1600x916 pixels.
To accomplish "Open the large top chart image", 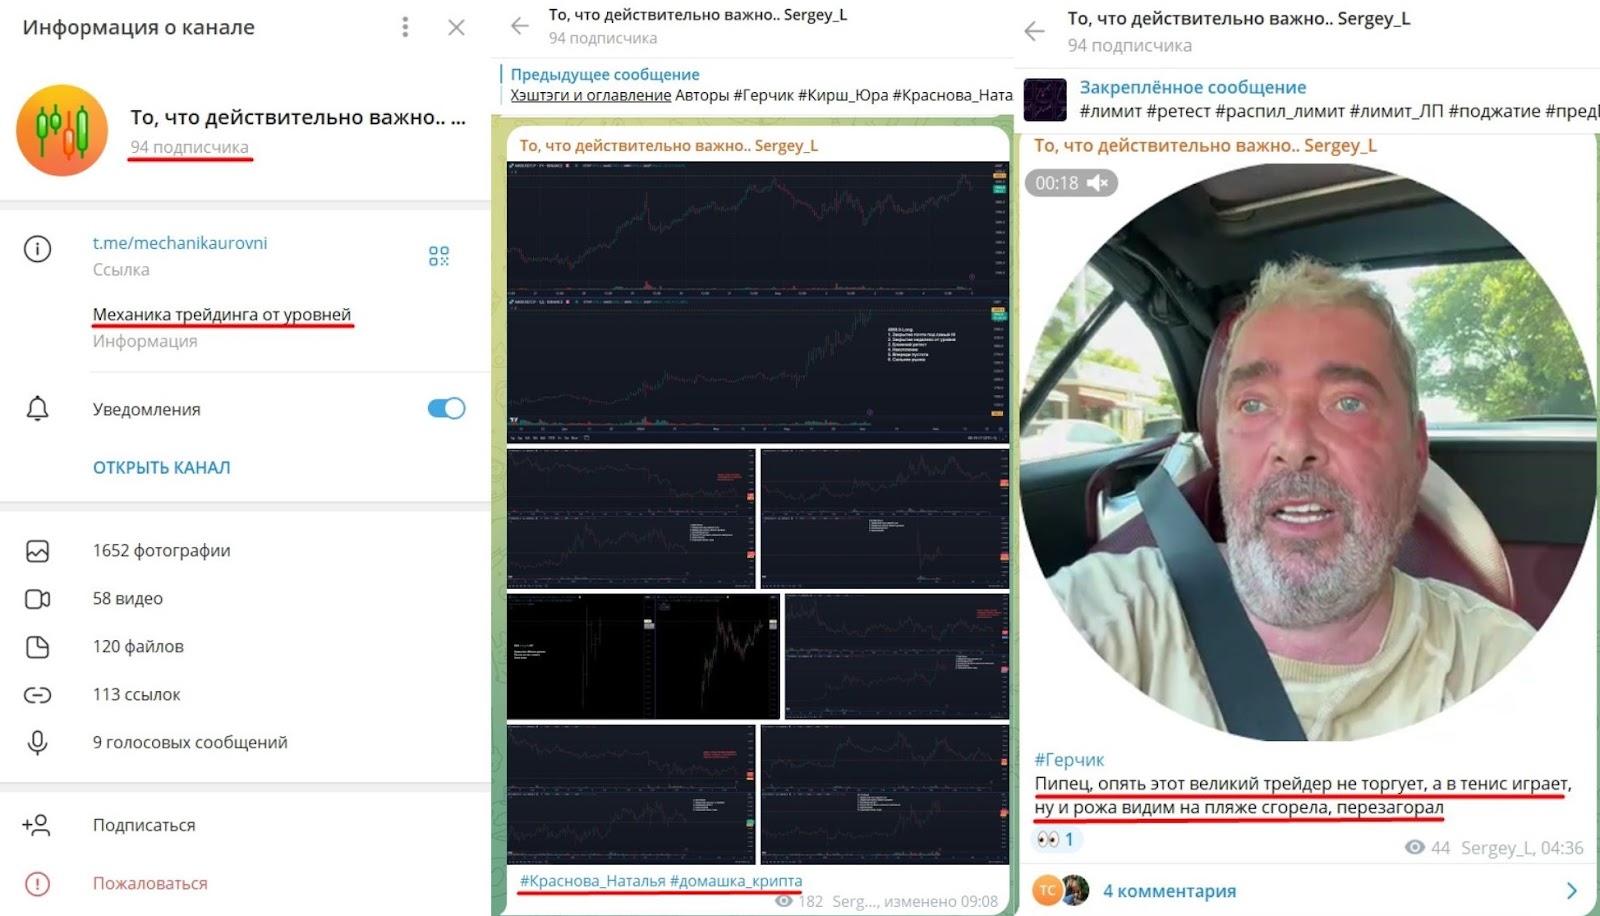I will click(x=758, y=302).
